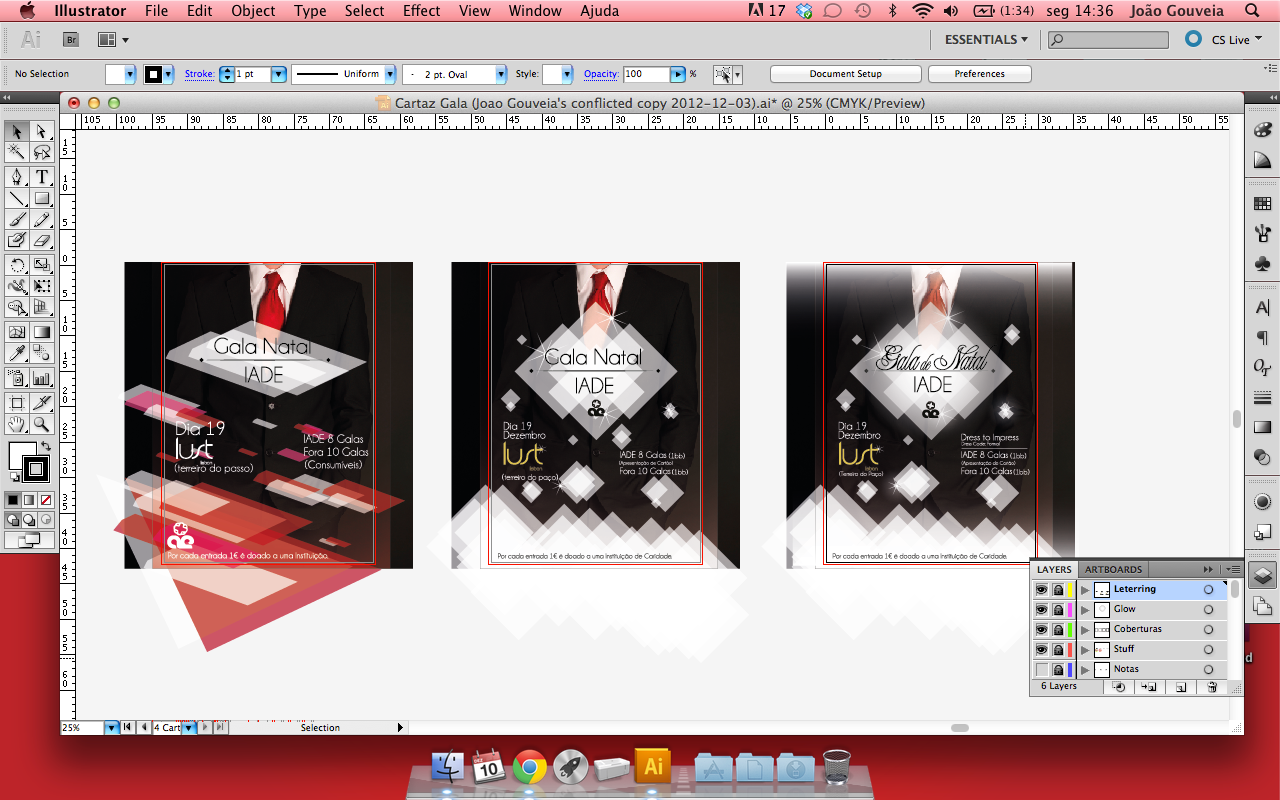The image size is (1280, 800).
Task: Open the Object menu
Action: pos(253,11)
